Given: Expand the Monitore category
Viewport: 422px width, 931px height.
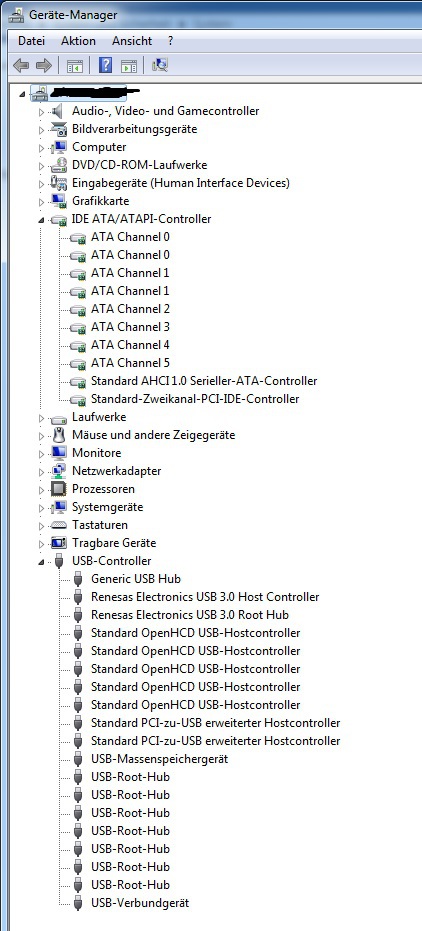Looking at the screenshot, I should click(x=41, y=453).
